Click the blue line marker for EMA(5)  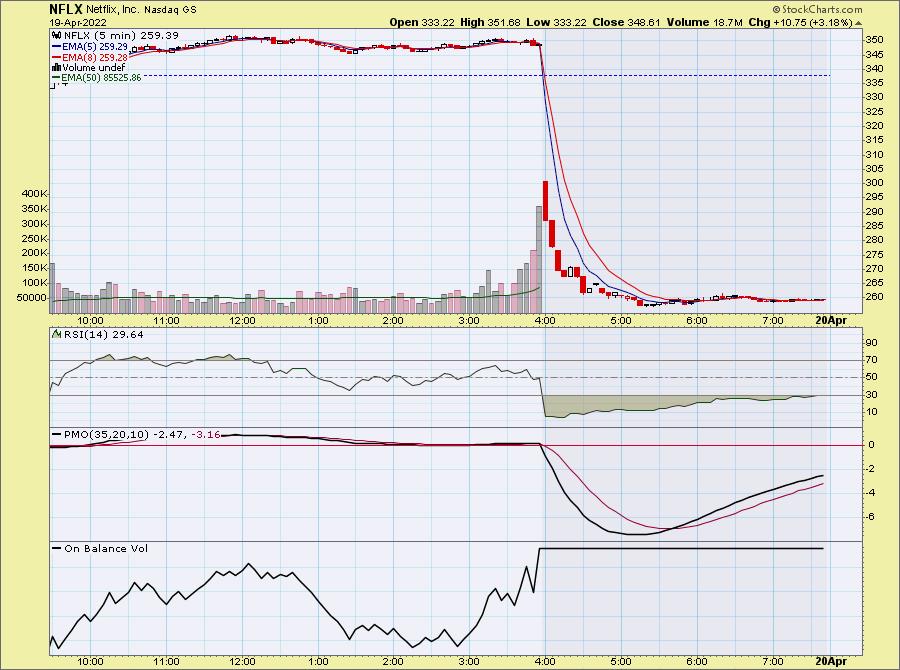tap(57, 47)
